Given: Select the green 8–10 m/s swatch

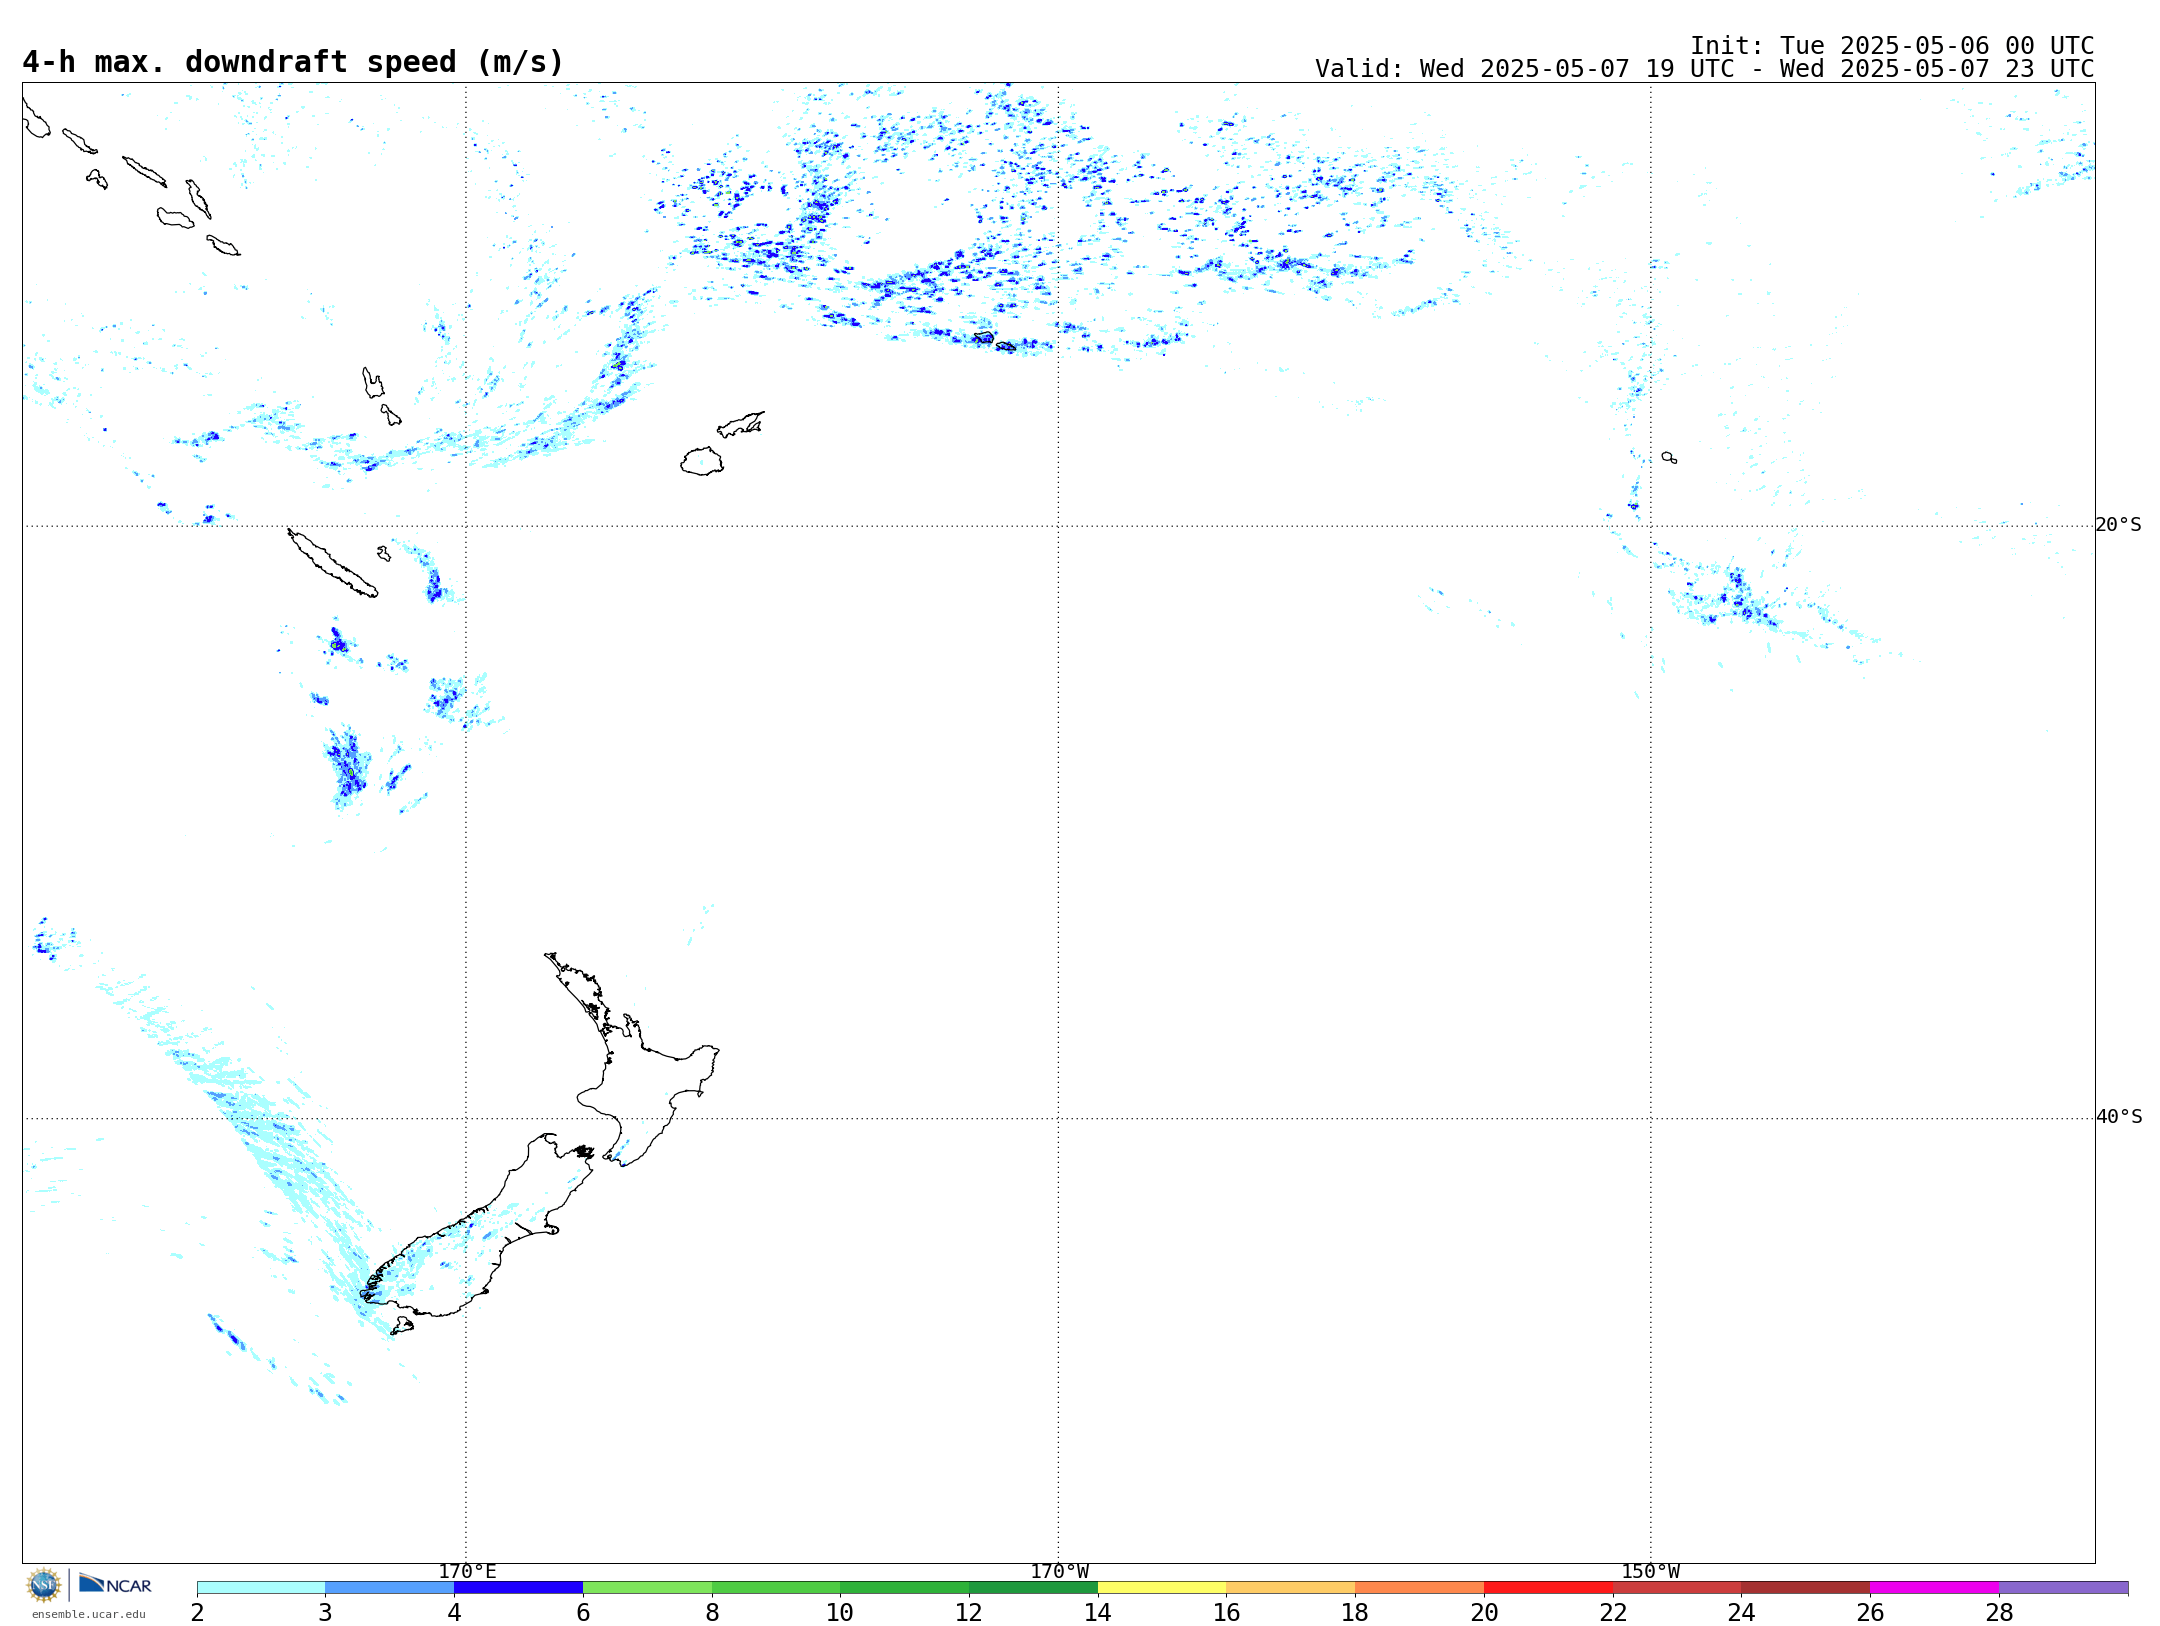Looking at the screenshot, I should click(776, 1588).
